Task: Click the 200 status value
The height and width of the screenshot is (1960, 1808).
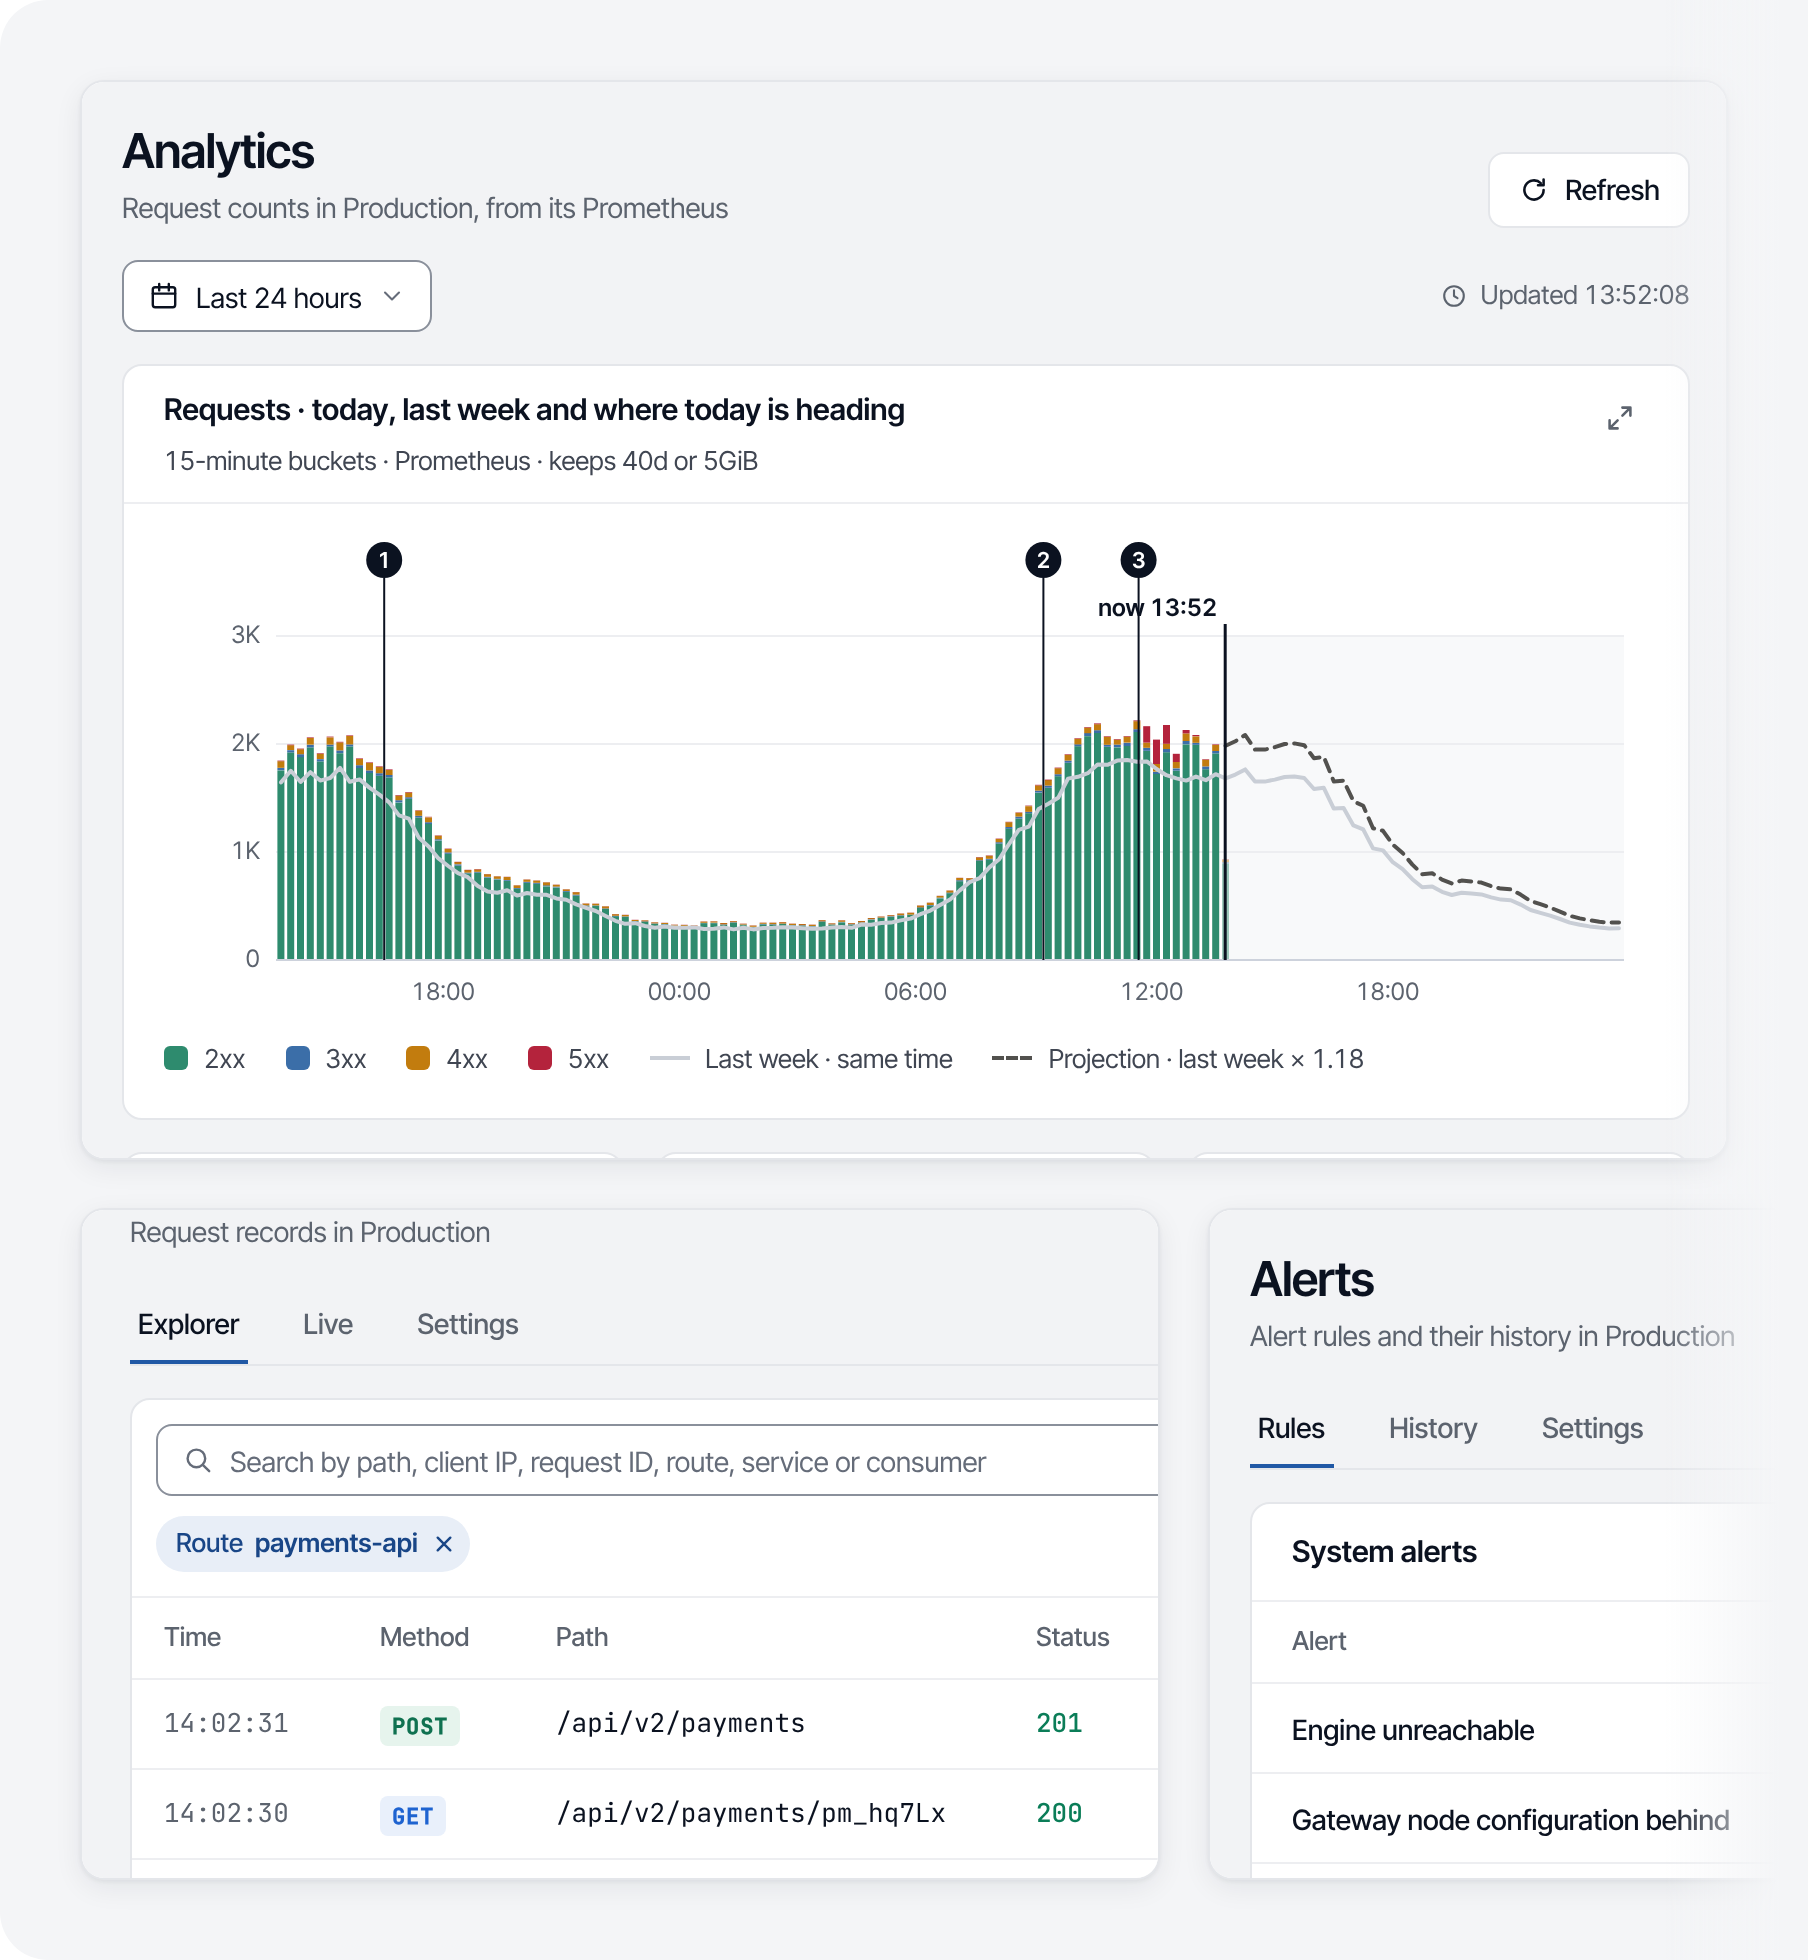Action: [1059, 1813]
